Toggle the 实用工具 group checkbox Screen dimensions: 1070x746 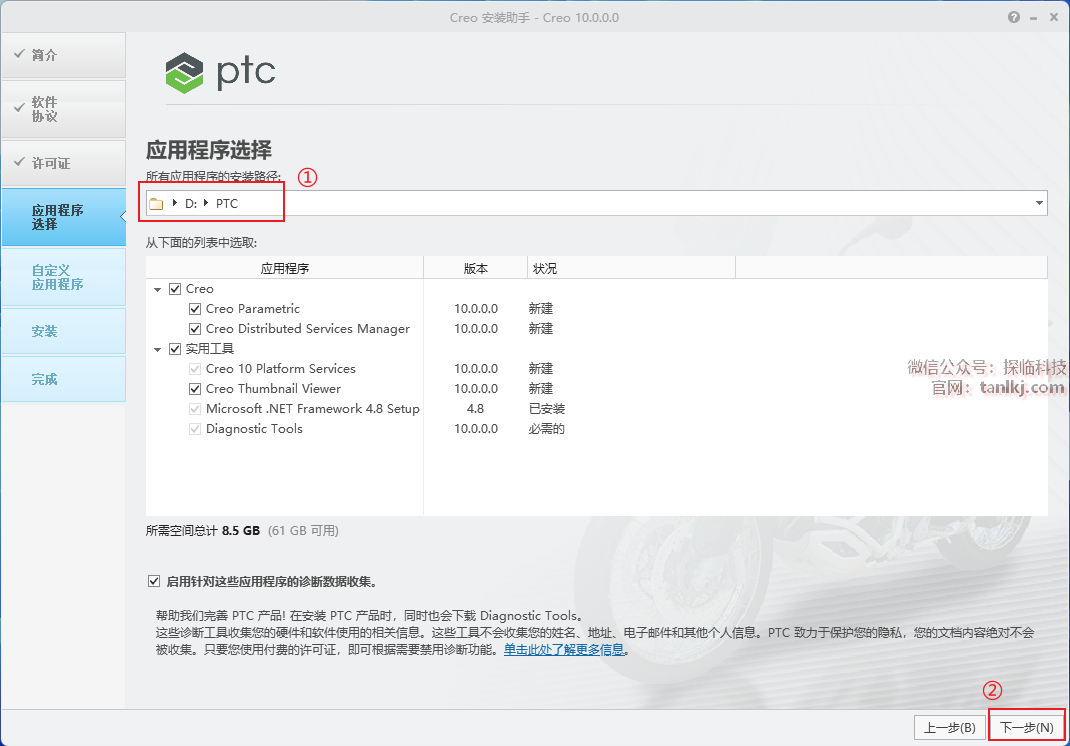point(175,349)
